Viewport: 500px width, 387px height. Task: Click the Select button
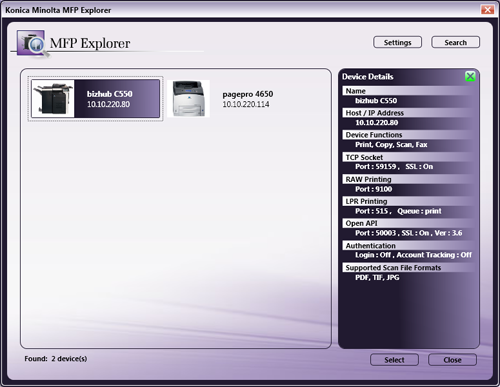394,360
